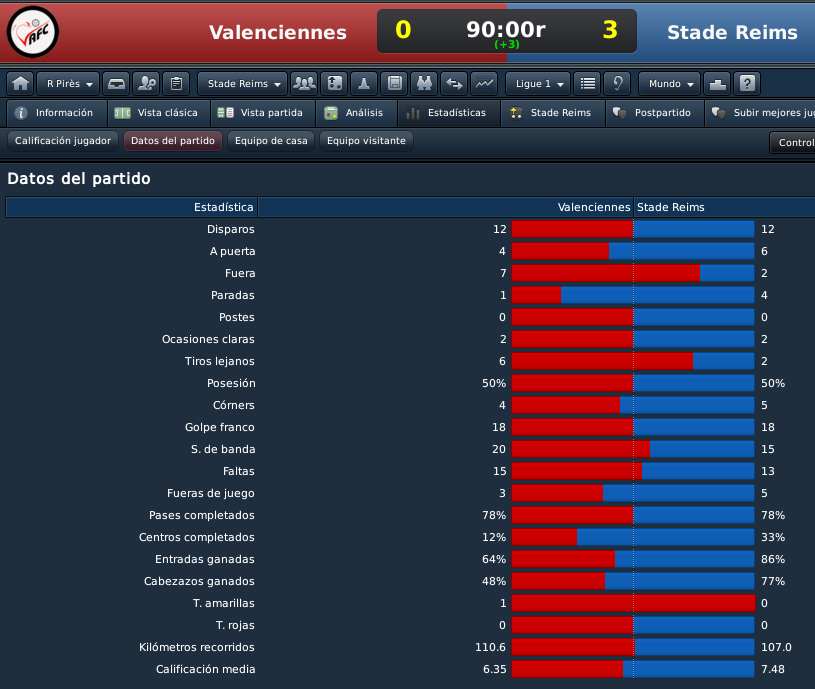Open the help question mark icon
Viewport: 815px width, 689px height.
[747, 84]
